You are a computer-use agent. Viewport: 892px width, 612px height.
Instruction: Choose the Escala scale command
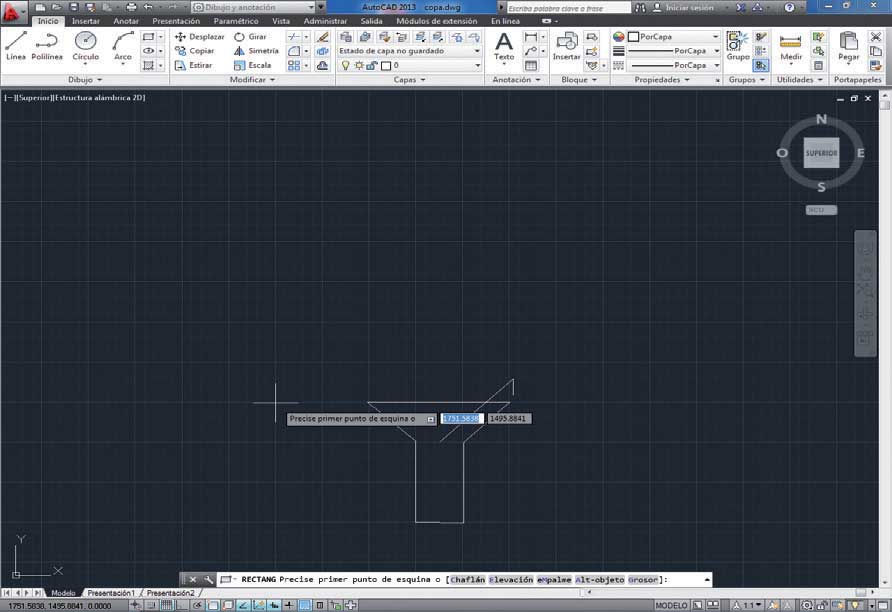pos(253,65)
